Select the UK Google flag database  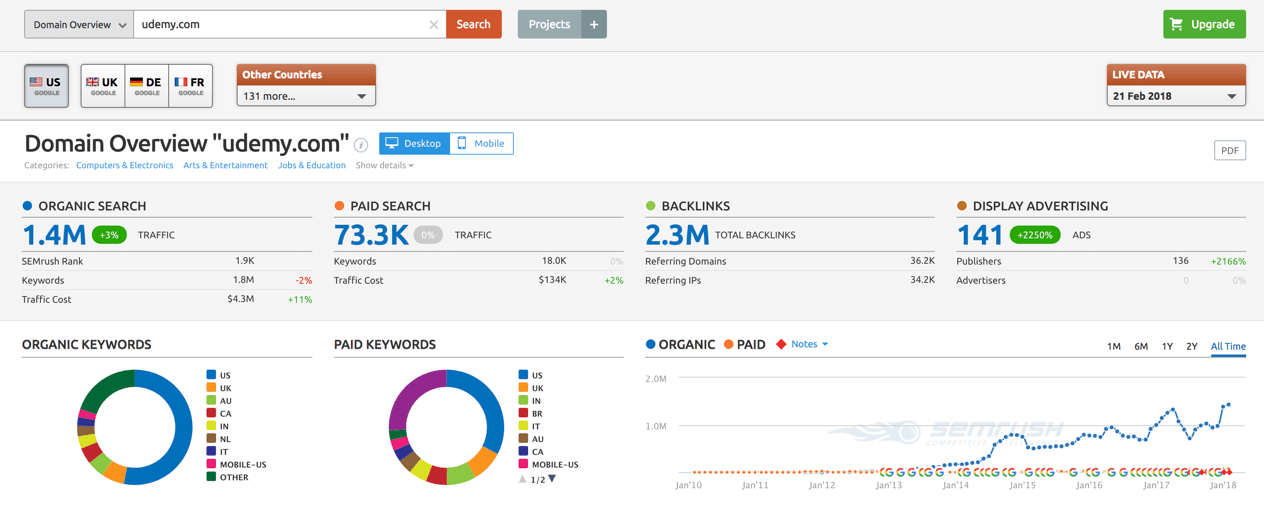(x=103, y=86)
